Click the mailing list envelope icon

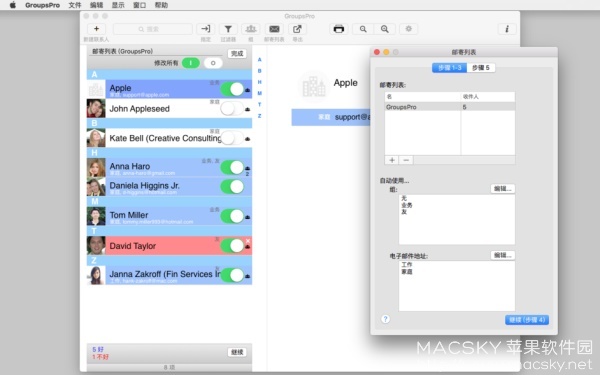(274, 29)
